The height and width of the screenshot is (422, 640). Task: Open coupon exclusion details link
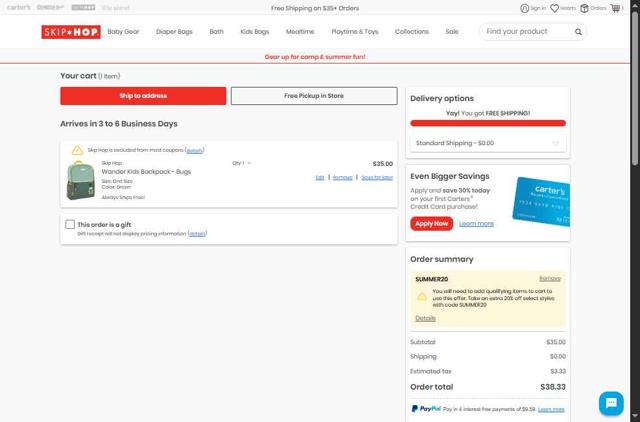(x=194, y=151)
